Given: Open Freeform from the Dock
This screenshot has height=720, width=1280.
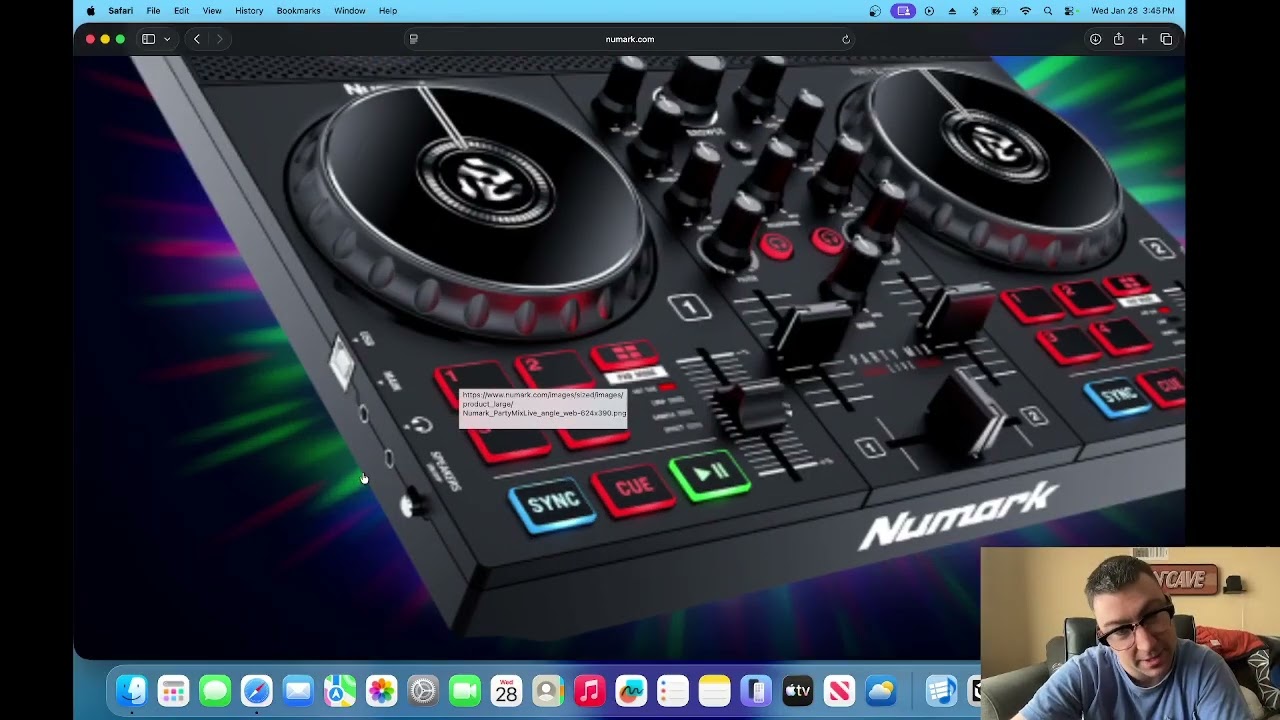Looking at the screenshot, I should point(631,691).
